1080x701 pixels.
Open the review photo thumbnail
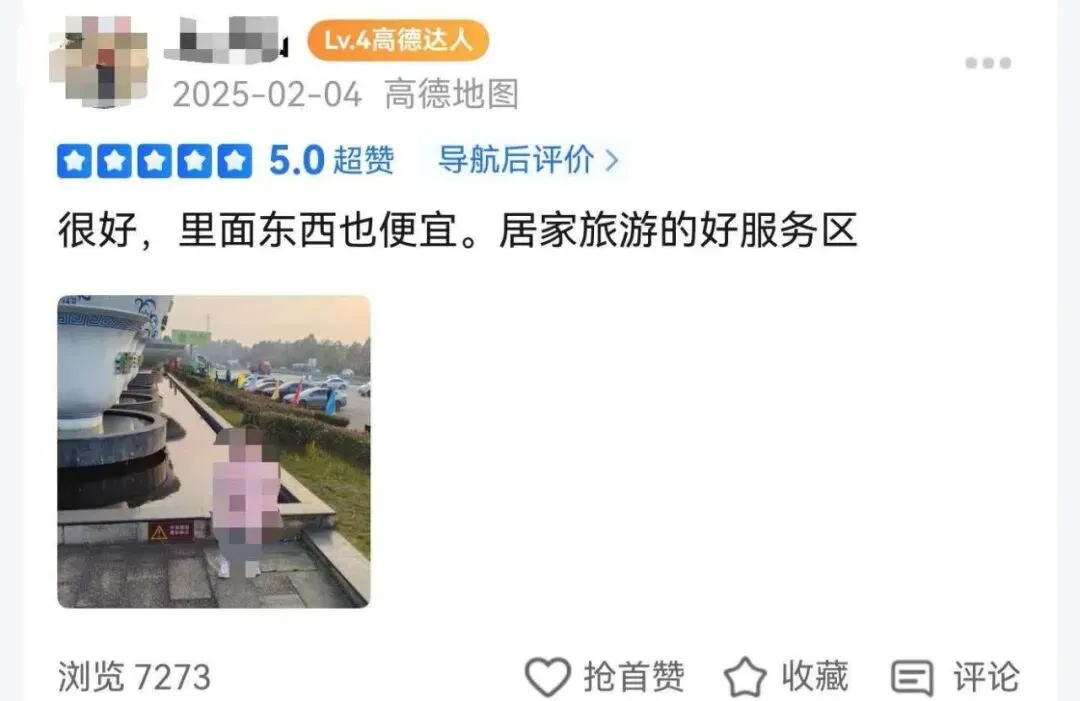coord(214,452)
